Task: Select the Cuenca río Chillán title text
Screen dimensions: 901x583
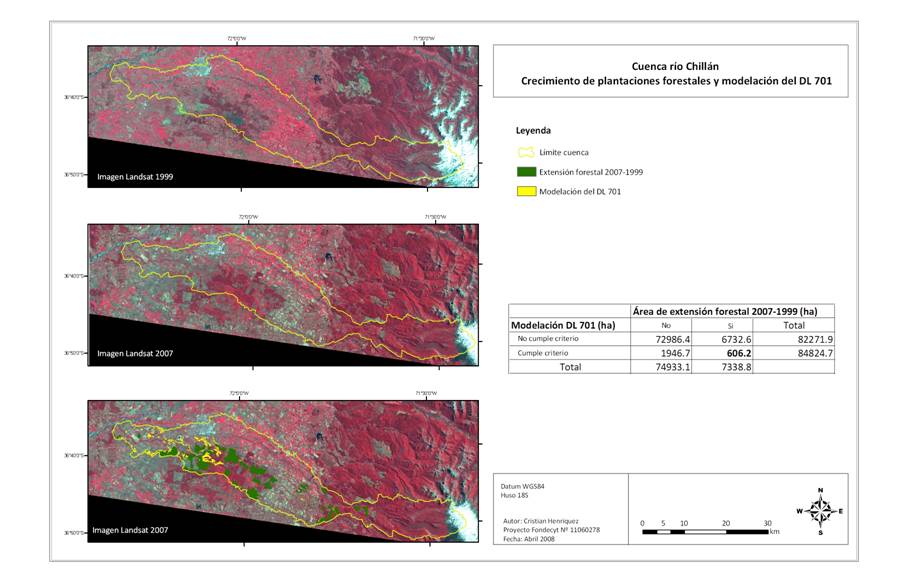Action: 670,62
